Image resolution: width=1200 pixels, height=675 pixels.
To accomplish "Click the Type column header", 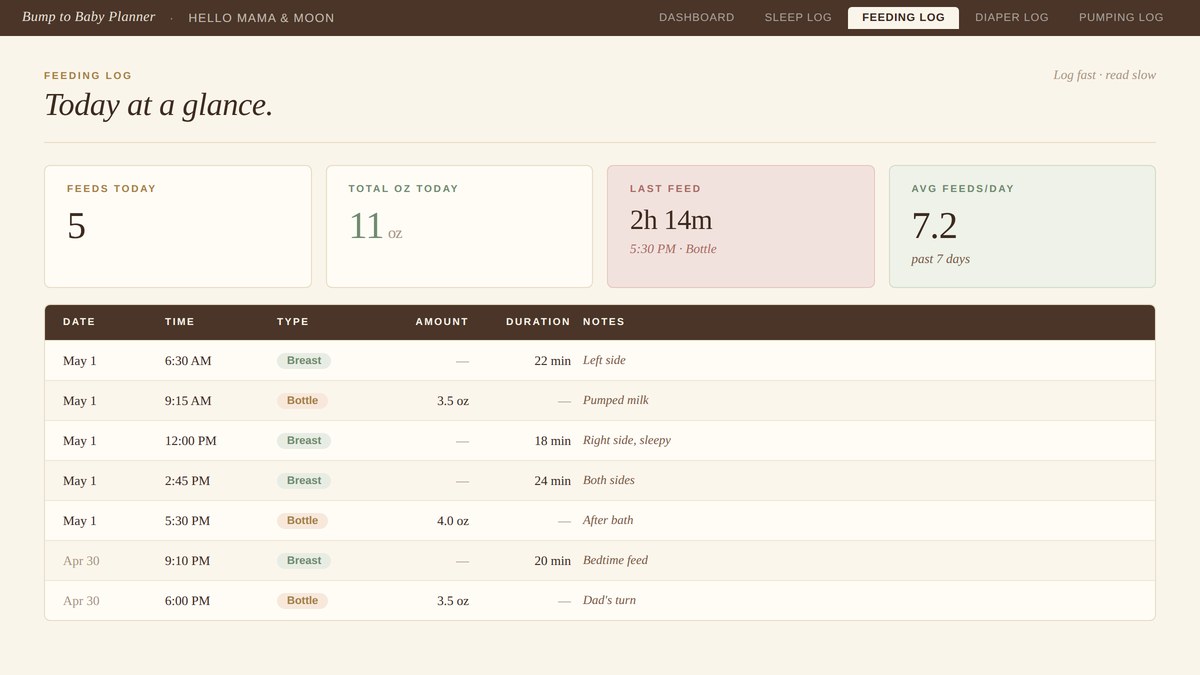I will (x=293, y=322).
